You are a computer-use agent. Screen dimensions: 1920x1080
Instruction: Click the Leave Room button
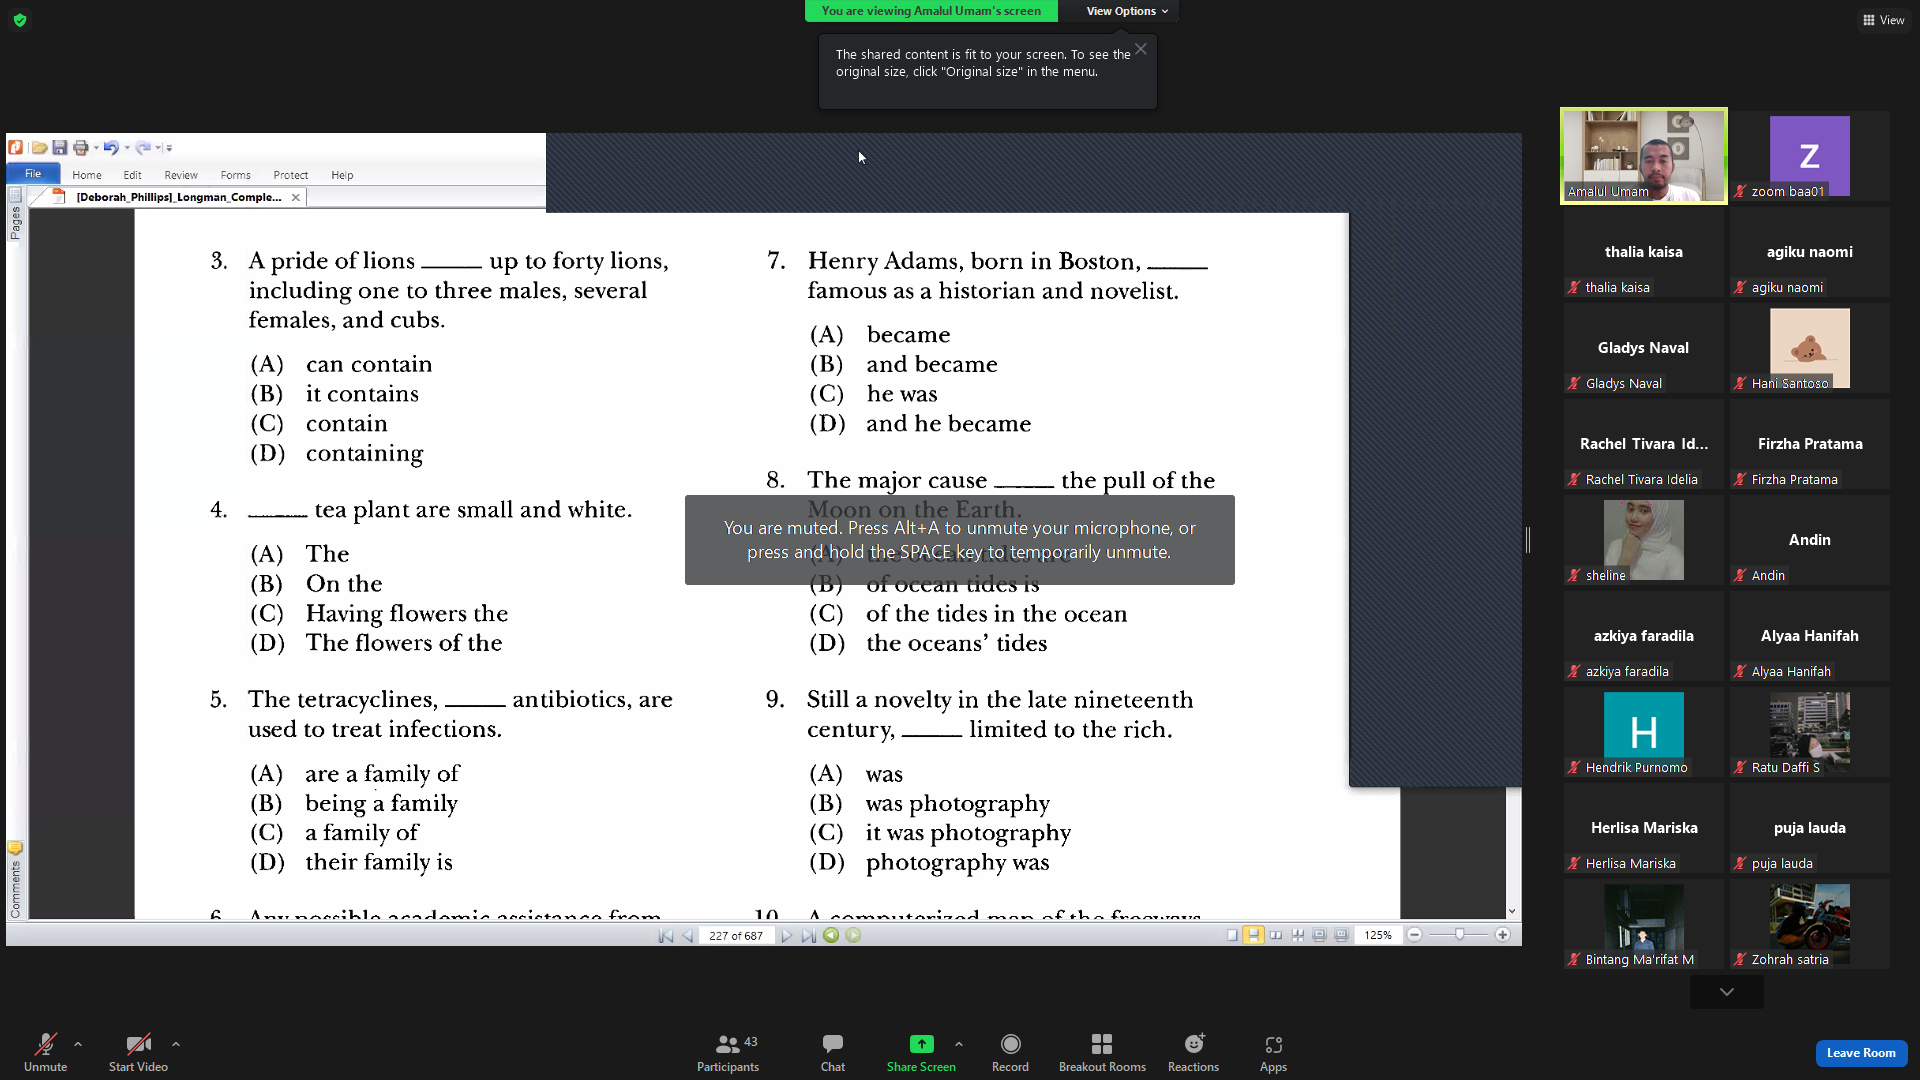point(1861,1053)
